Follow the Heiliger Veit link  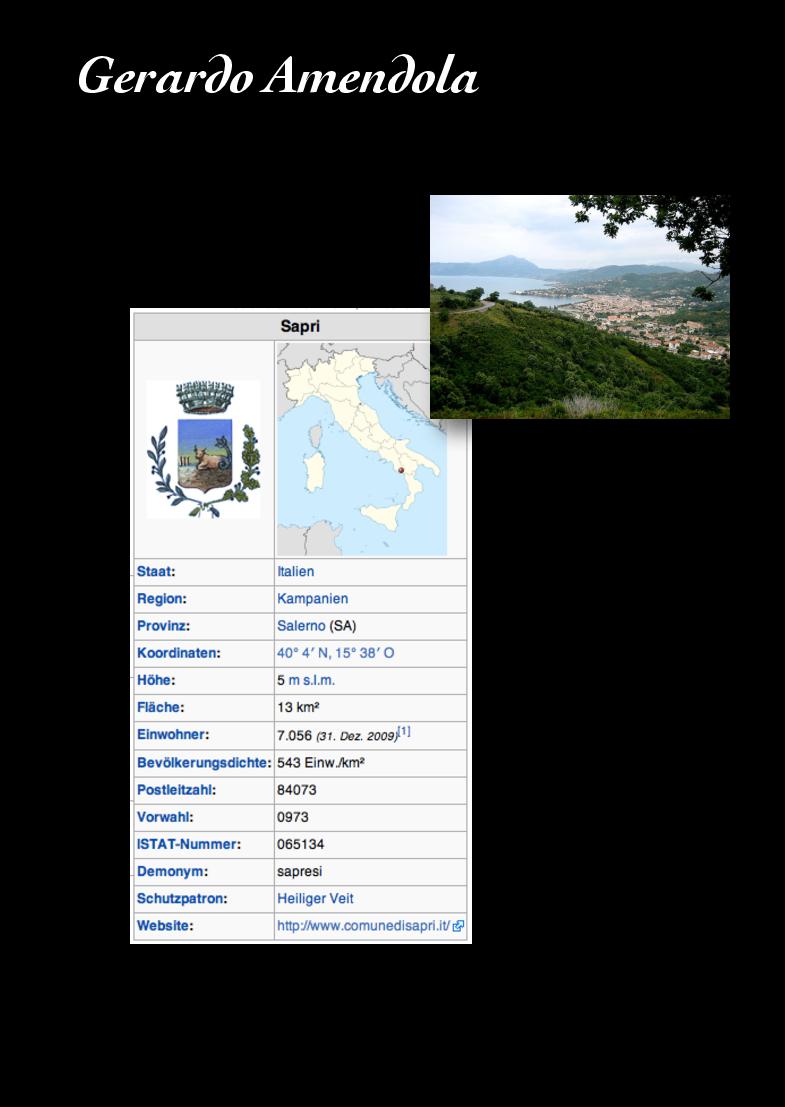pos(315,899)
